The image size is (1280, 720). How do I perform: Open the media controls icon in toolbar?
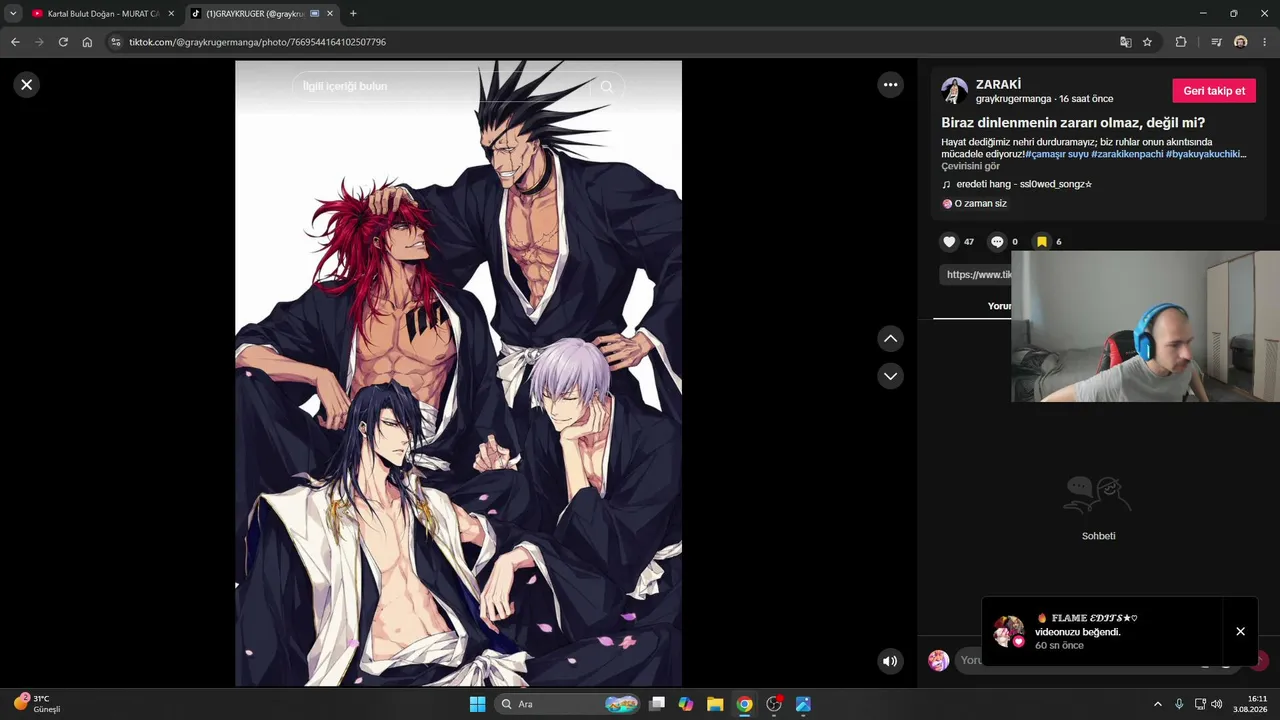coord(1216,42)
